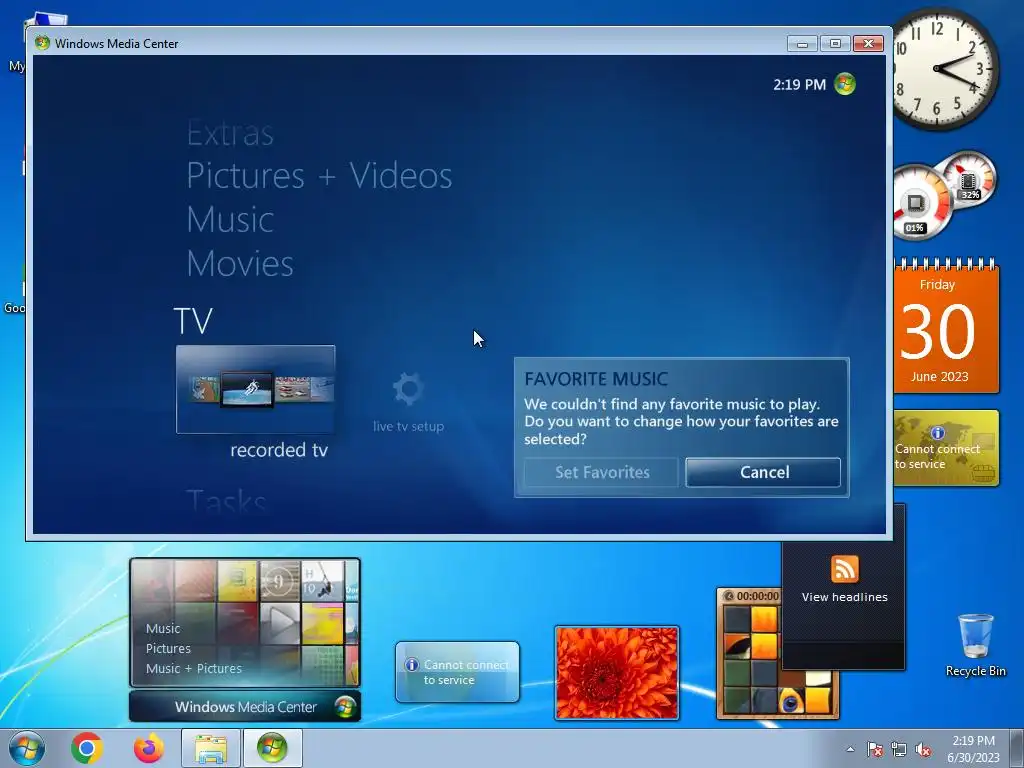Screen dimensions: 1024x768
Task: Open the Movies menu category
Action: click(240, 263)
